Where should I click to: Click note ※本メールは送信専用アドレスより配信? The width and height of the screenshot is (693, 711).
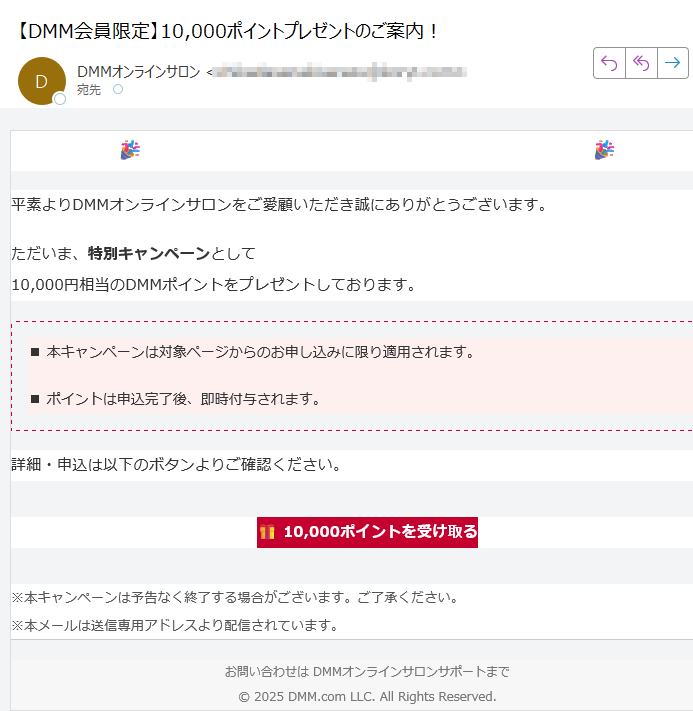pos(175,625)
